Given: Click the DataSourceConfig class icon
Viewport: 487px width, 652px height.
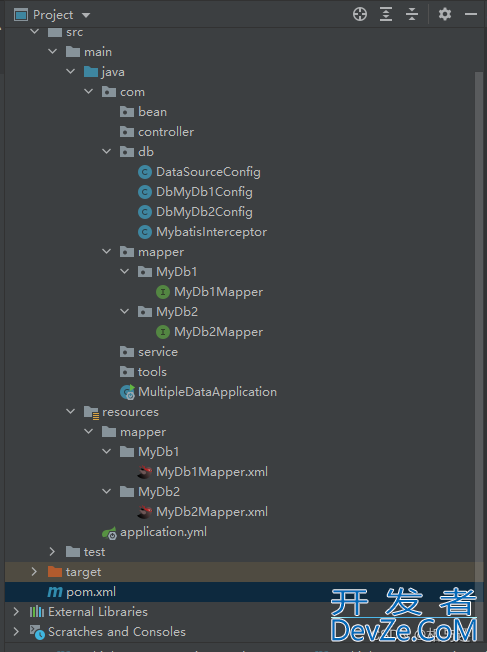Looking at the screenshot, I should pyautogui.click(x=145, y=172).
